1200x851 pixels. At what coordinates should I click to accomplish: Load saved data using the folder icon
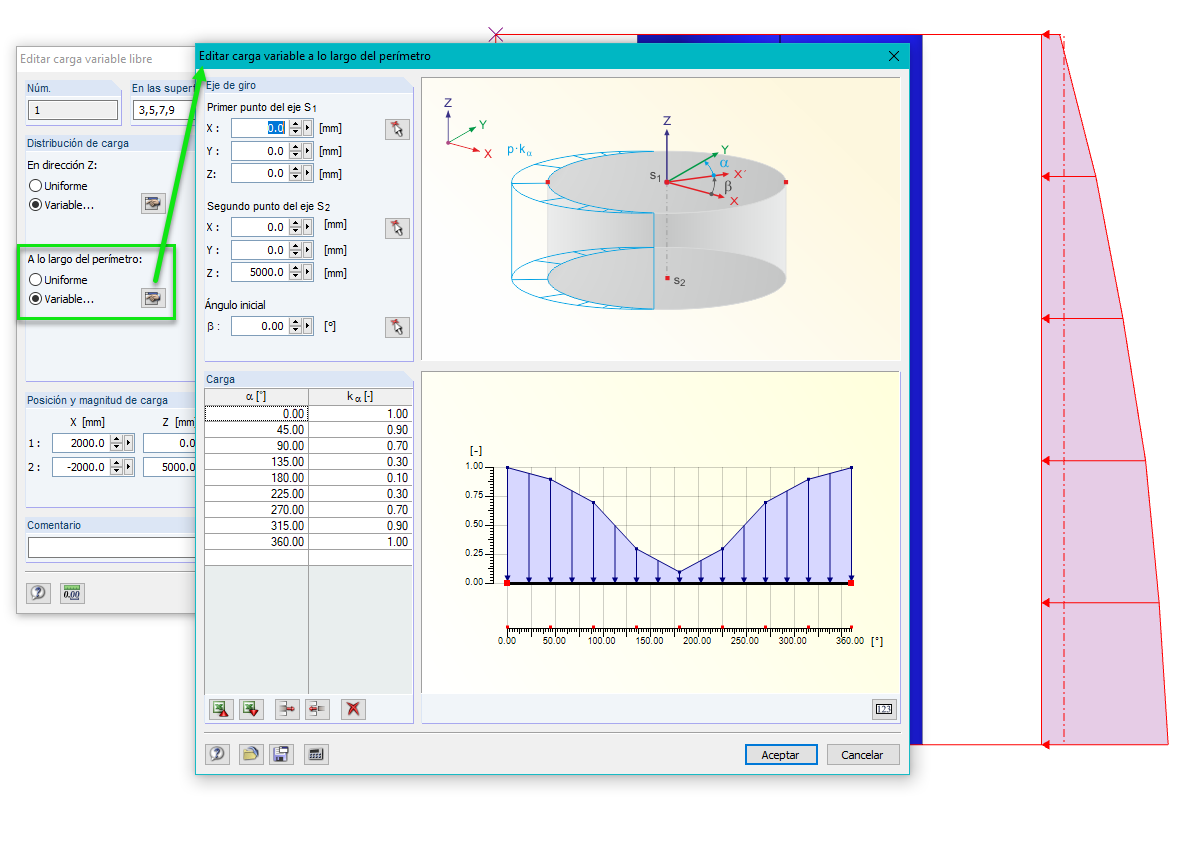click(x=251, y=755)
